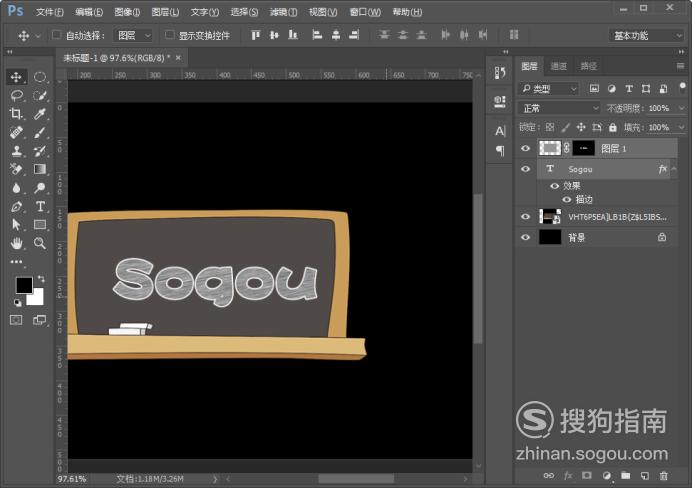Viewport: 692px width, 488px height.
Task: Select the Lasso tool
Action: pyautogui.click(x=16, y=95)
